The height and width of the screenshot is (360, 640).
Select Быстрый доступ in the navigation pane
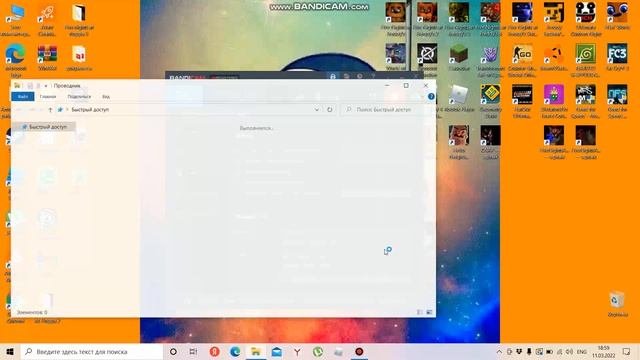44,127
